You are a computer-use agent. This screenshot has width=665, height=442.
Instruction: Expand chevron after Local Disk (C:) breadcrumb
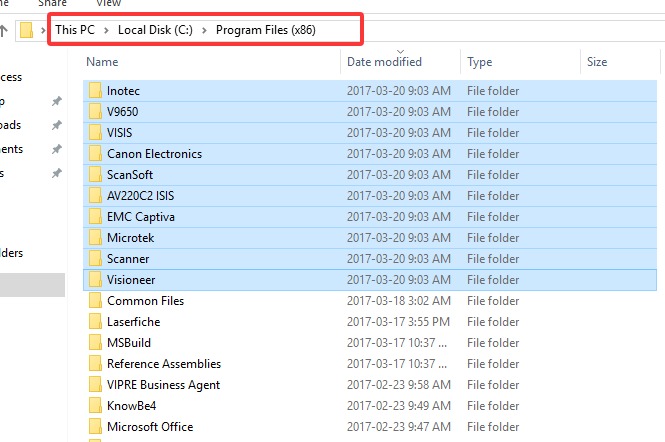coord(204,31)
